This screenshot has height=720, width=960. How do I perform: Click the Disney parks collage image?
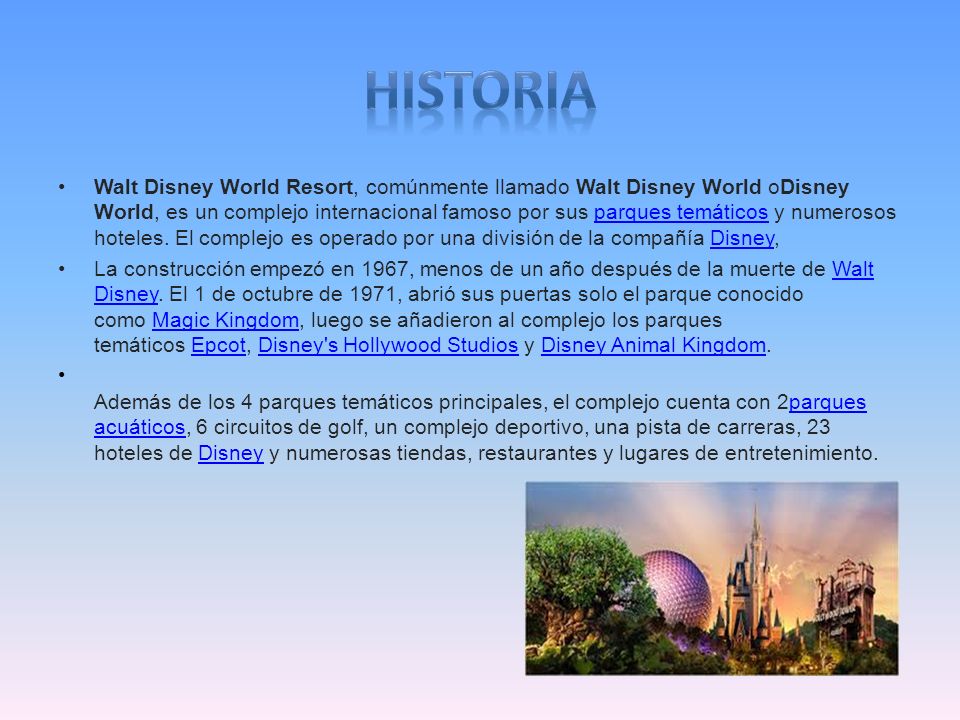(711, 578)
